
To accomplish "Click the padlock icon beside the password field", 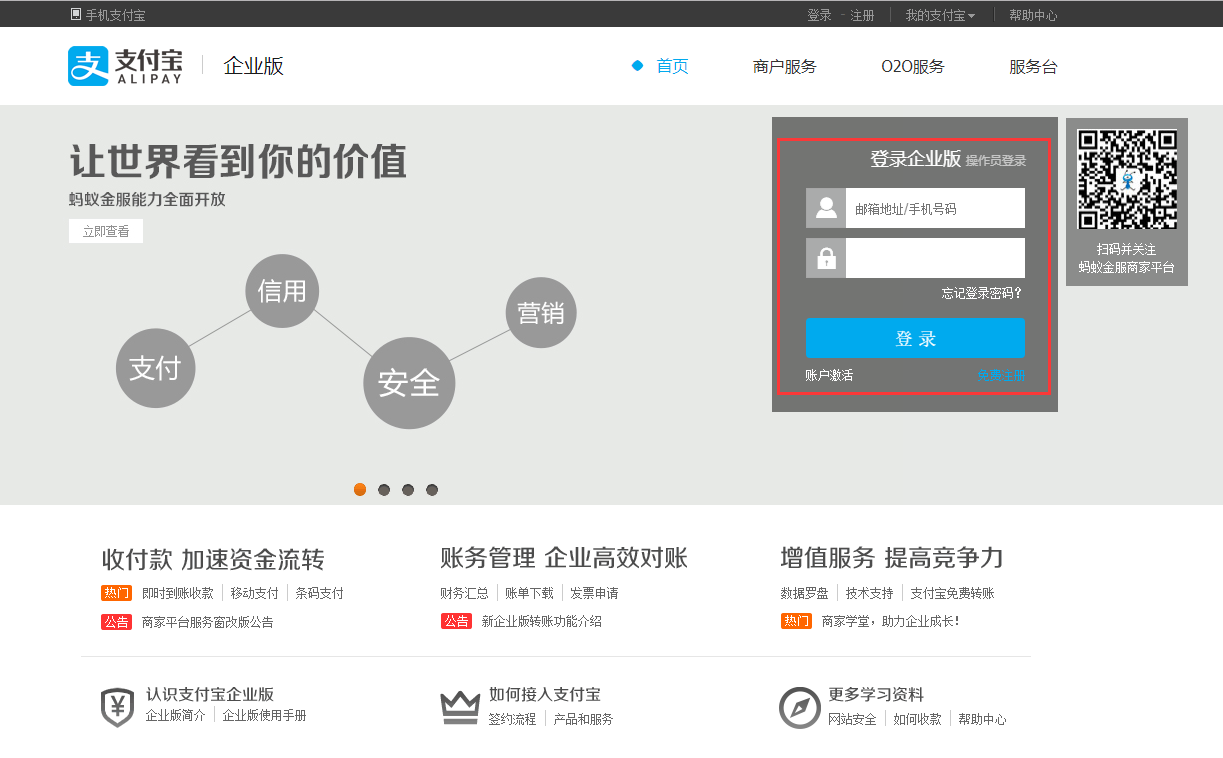I will click(x=824, y=258).
